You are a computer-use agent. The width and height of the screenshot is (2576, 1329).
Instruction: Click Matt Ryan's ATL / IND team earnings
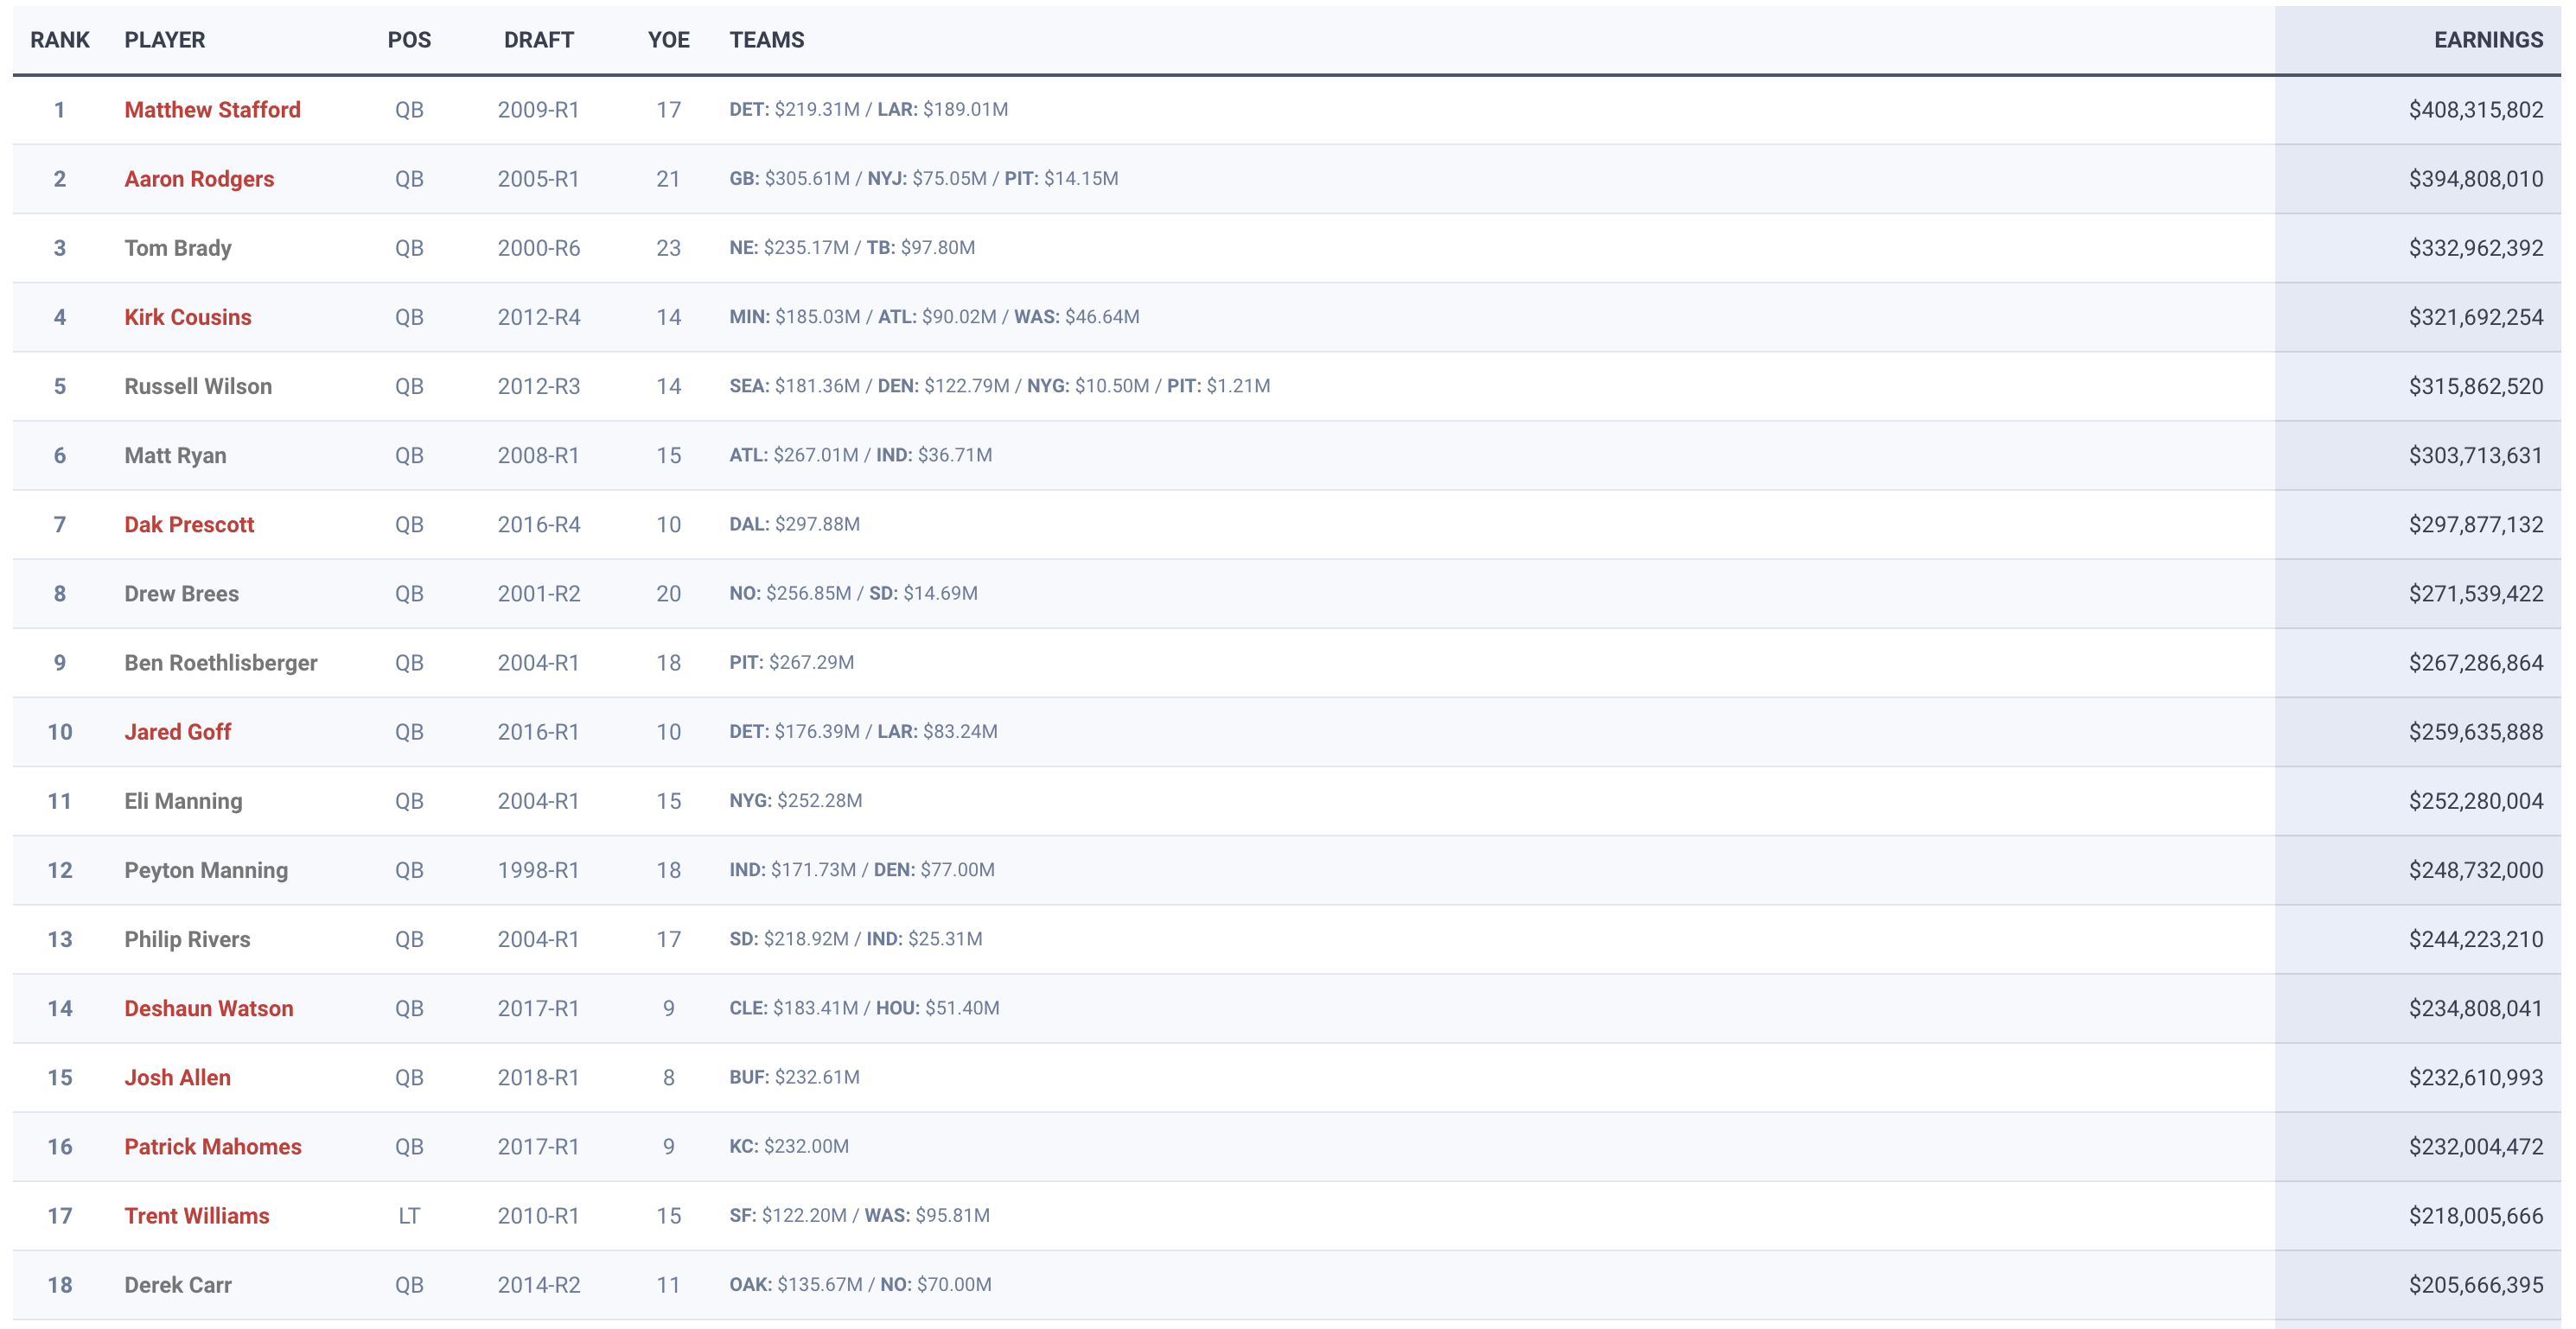click(861, 456)
